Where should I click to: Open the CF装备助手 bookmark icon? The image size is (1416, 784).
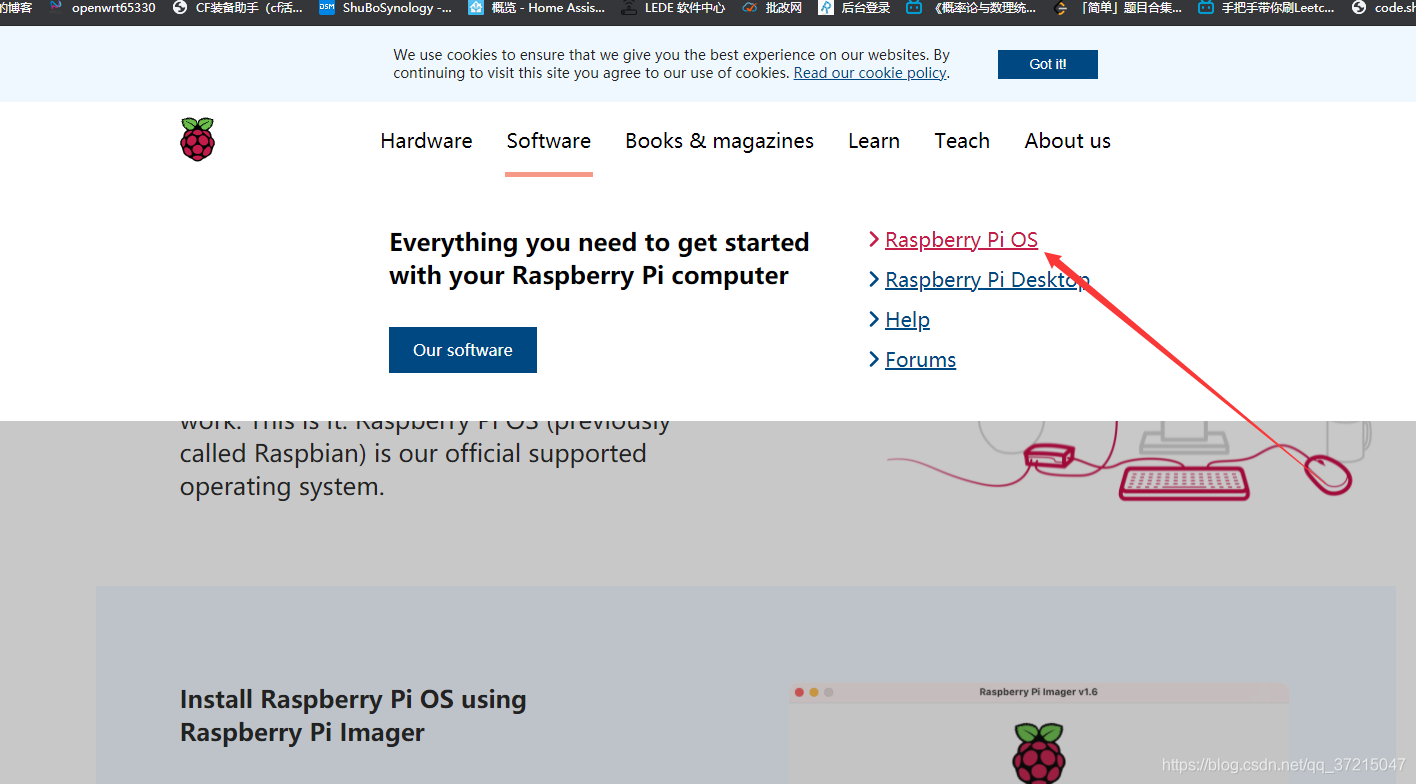click(x=180, y=7)
